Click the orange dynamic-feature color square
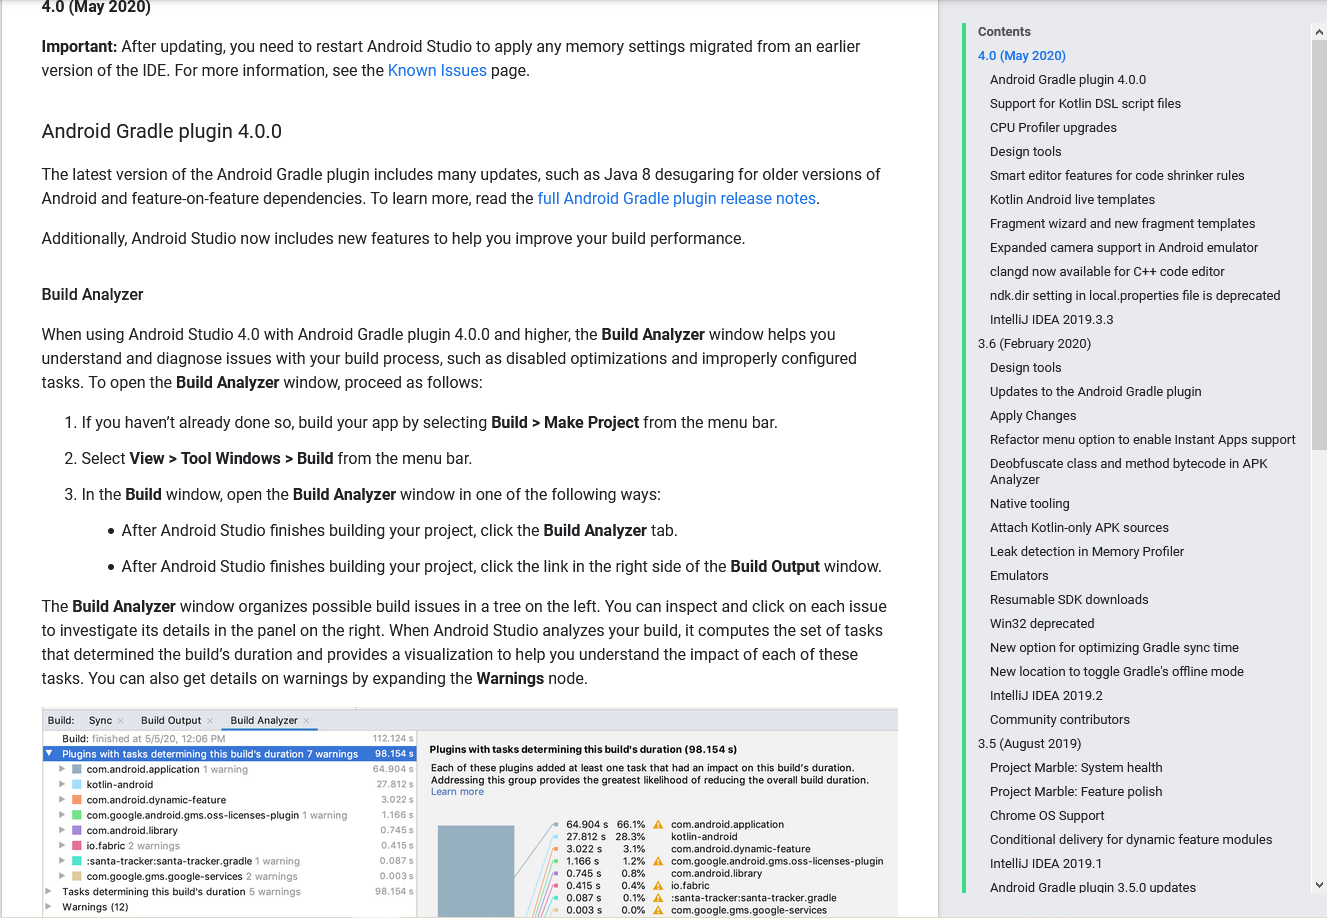The image size is (1327, 918). tap(77, 800)
